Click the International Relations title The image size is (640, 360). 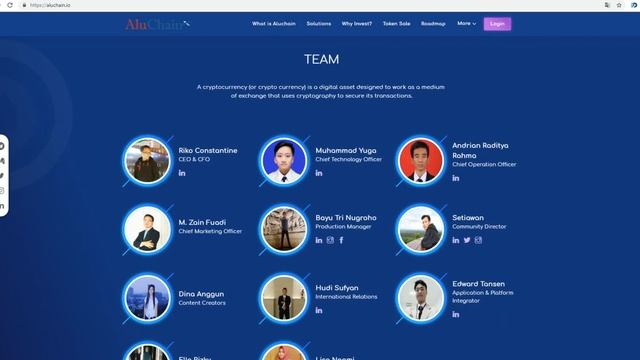click(346, 297)
